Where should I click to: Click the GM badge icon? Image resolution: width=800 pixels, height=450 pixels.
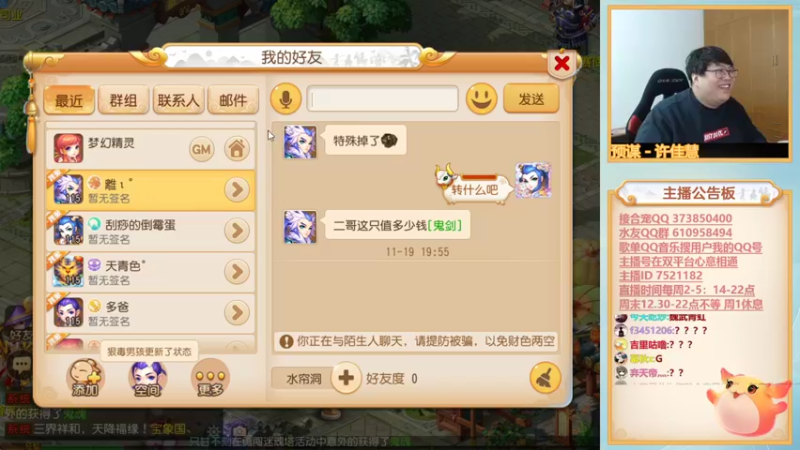(202, 149)
